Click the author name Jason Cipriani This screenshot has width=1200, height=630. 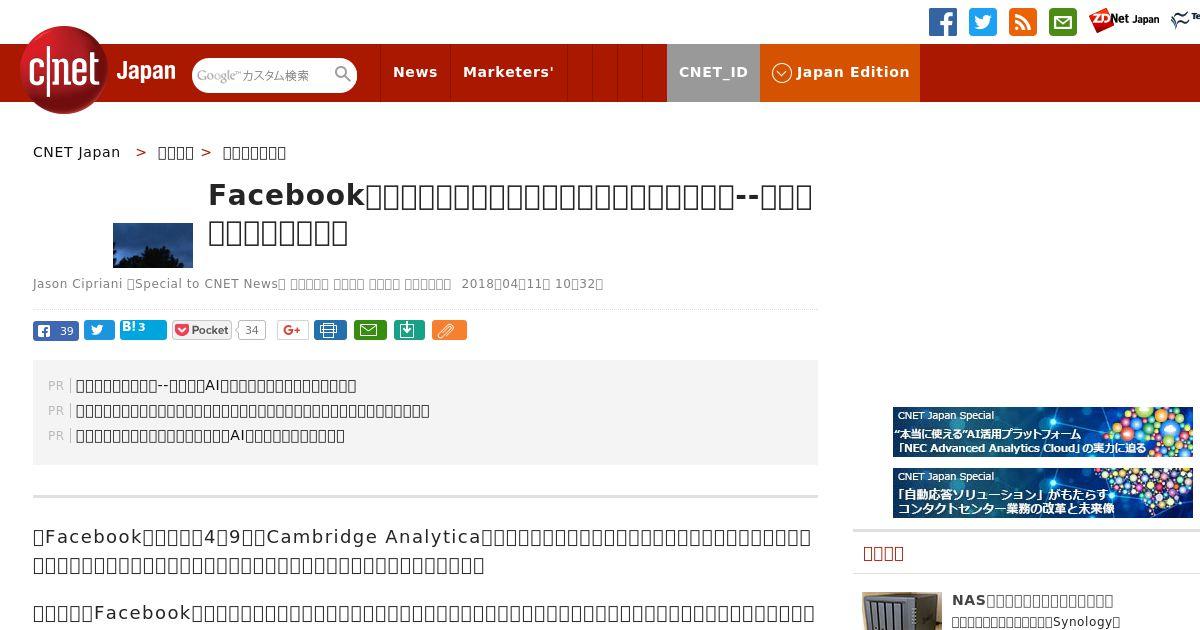click(77, 284)
